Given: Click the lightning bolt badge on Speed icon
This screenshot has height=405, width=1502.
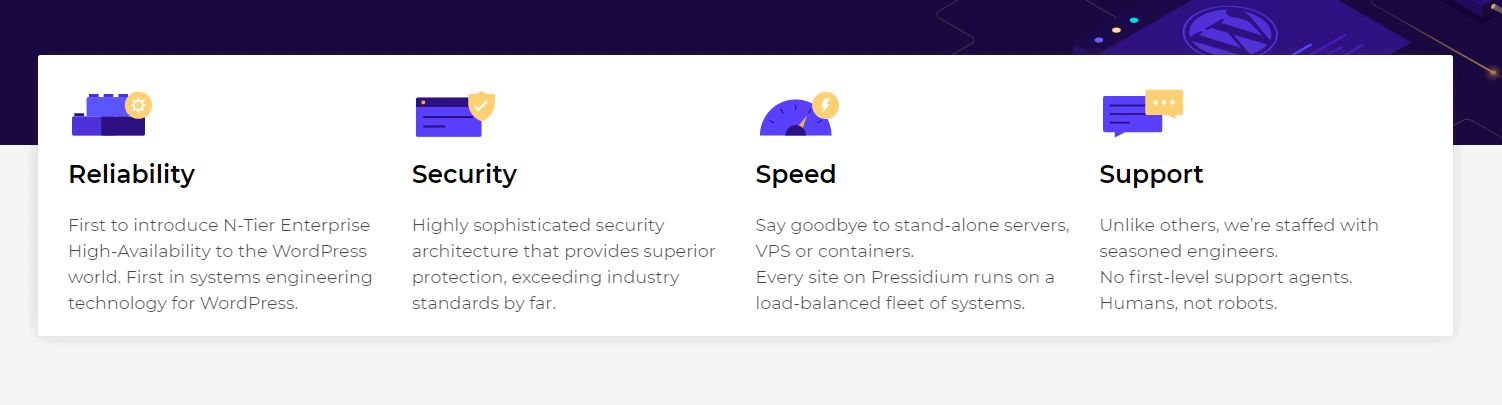Looking at the screenshot, I should [826, 104].
